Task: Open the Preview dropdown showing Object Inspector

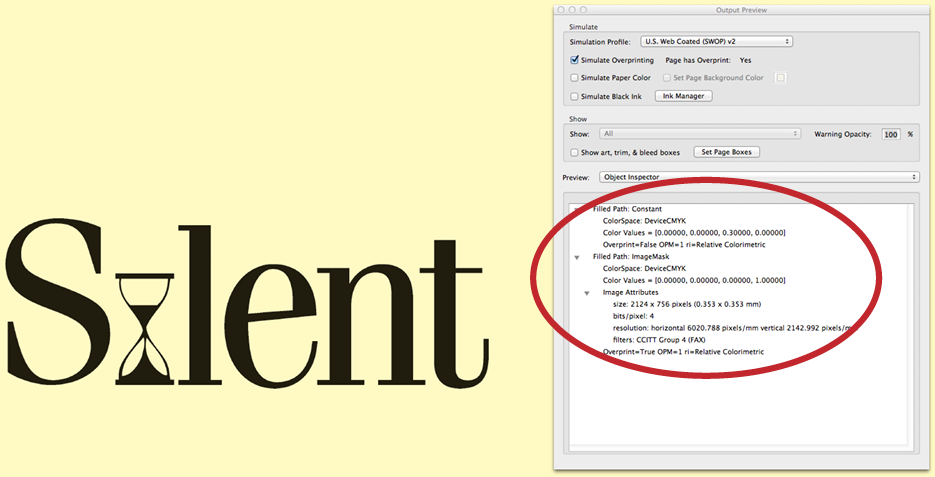Action: pos(759,177)
